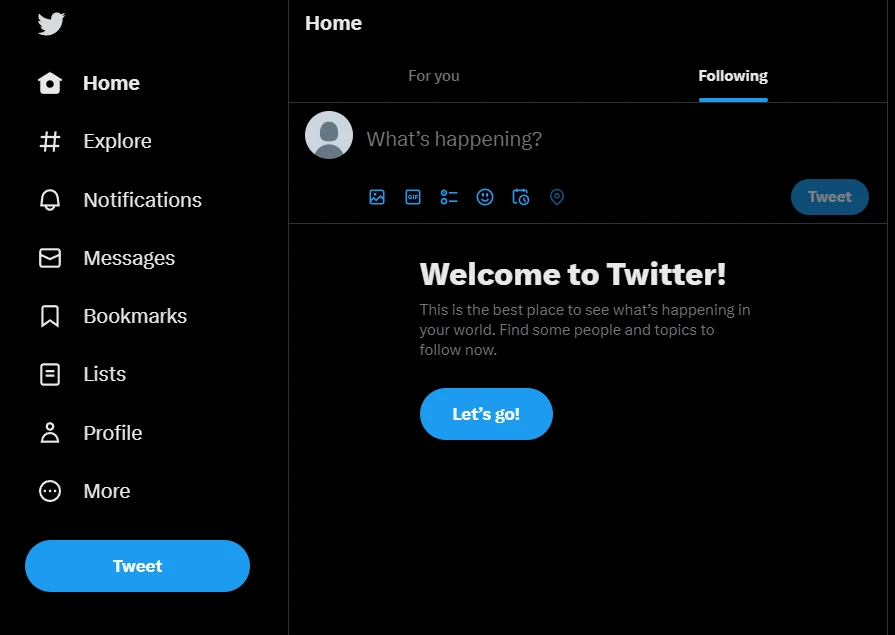Image resolution: width=895 pixels, height=635 pixels.
Task: Add a photo using the media icon
Action: [377, 197]
